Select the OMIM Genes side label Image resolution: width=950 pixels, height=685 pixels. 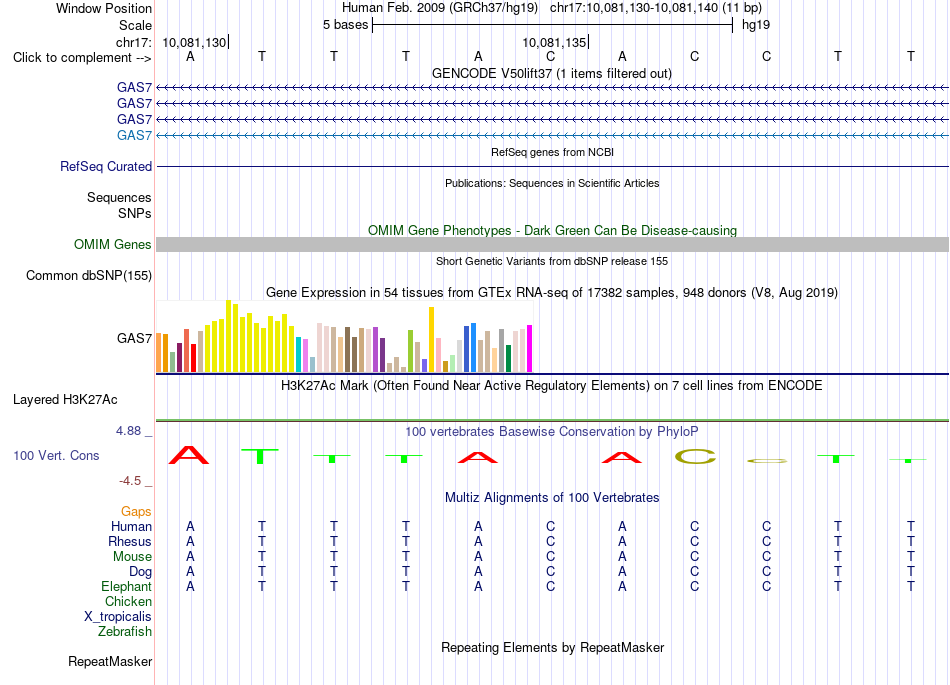tap(113, 245)
